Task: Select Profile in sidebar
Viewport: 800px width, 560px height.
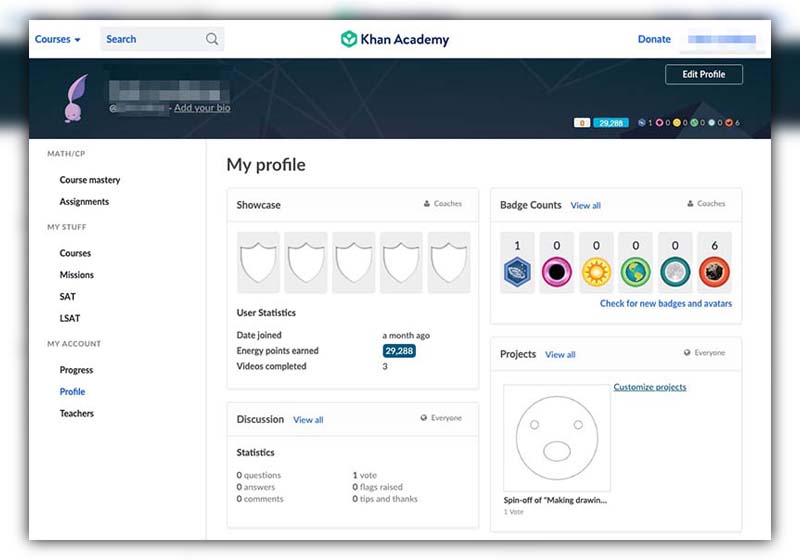Action: (72, 392)
